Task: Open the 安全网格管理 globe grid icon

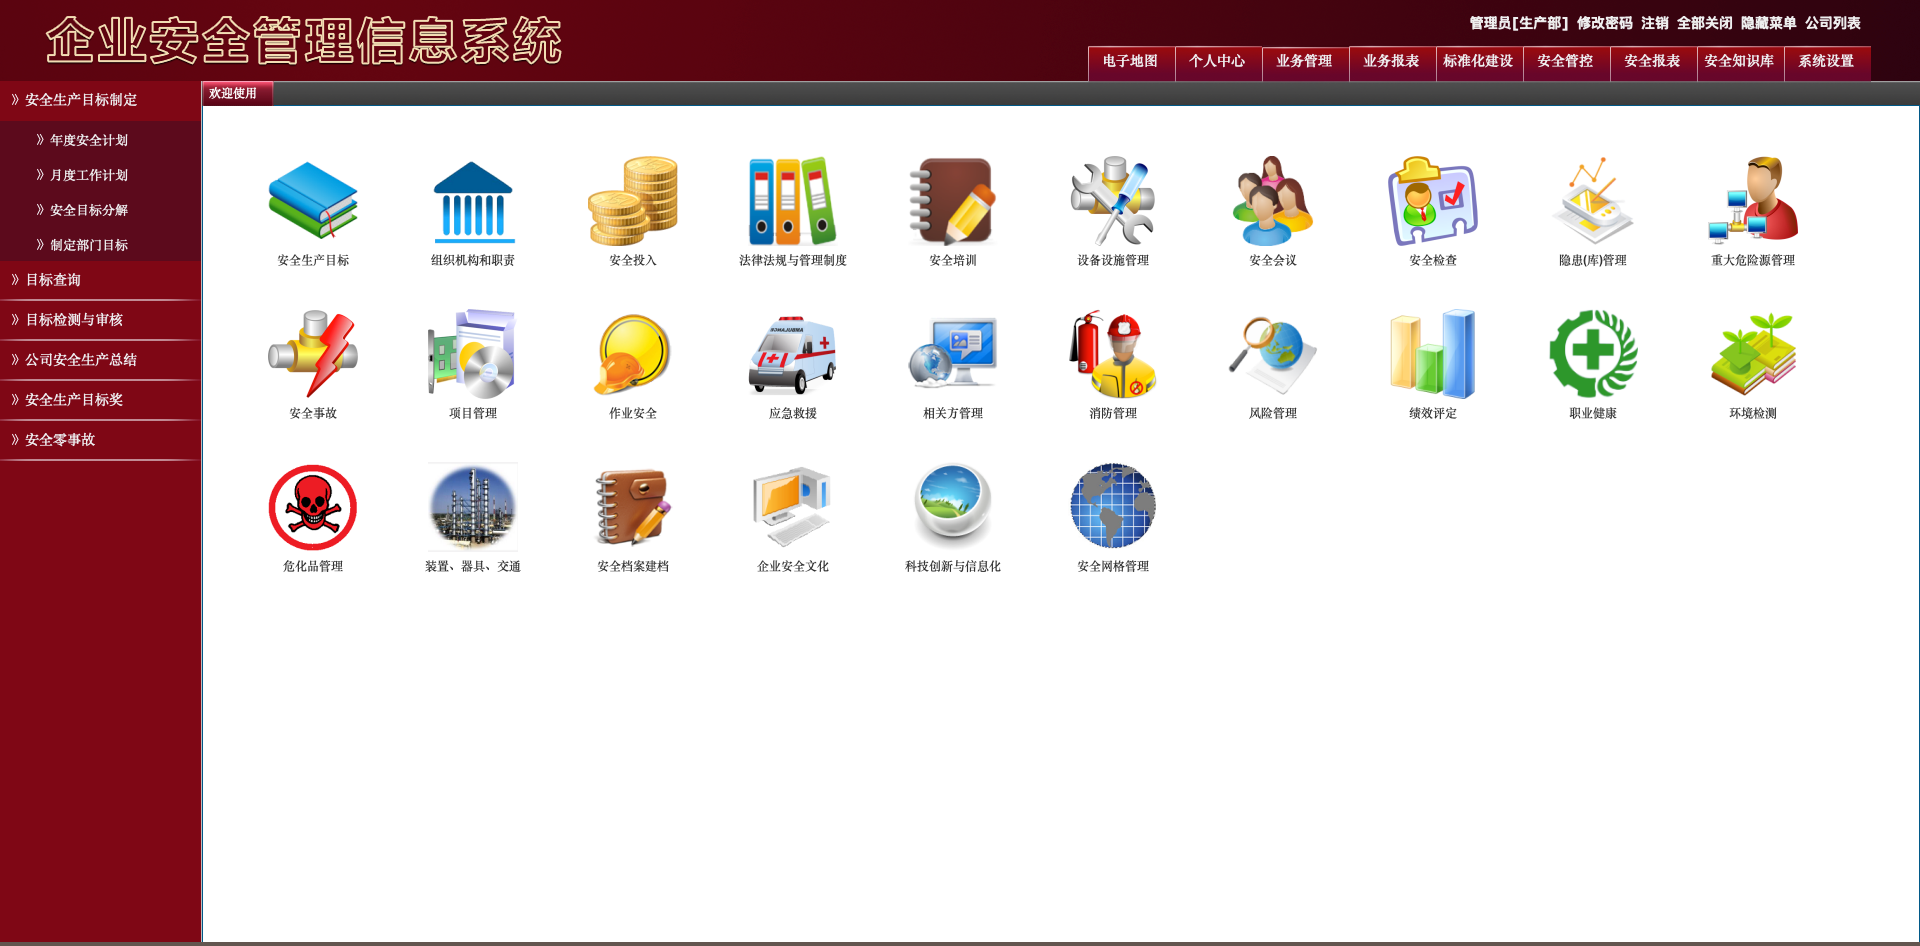Action: coord(1112,508)
